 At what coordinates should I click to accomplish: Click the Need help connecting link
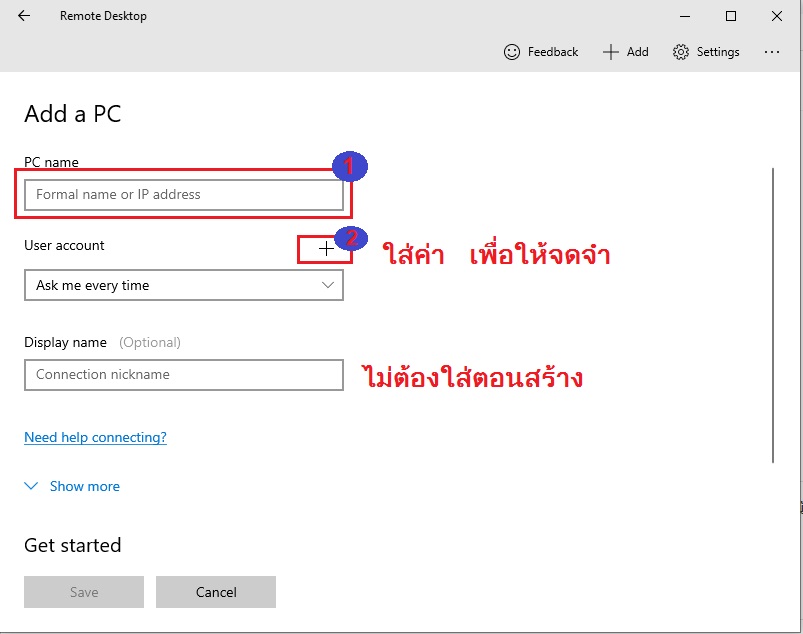[95, 437]
